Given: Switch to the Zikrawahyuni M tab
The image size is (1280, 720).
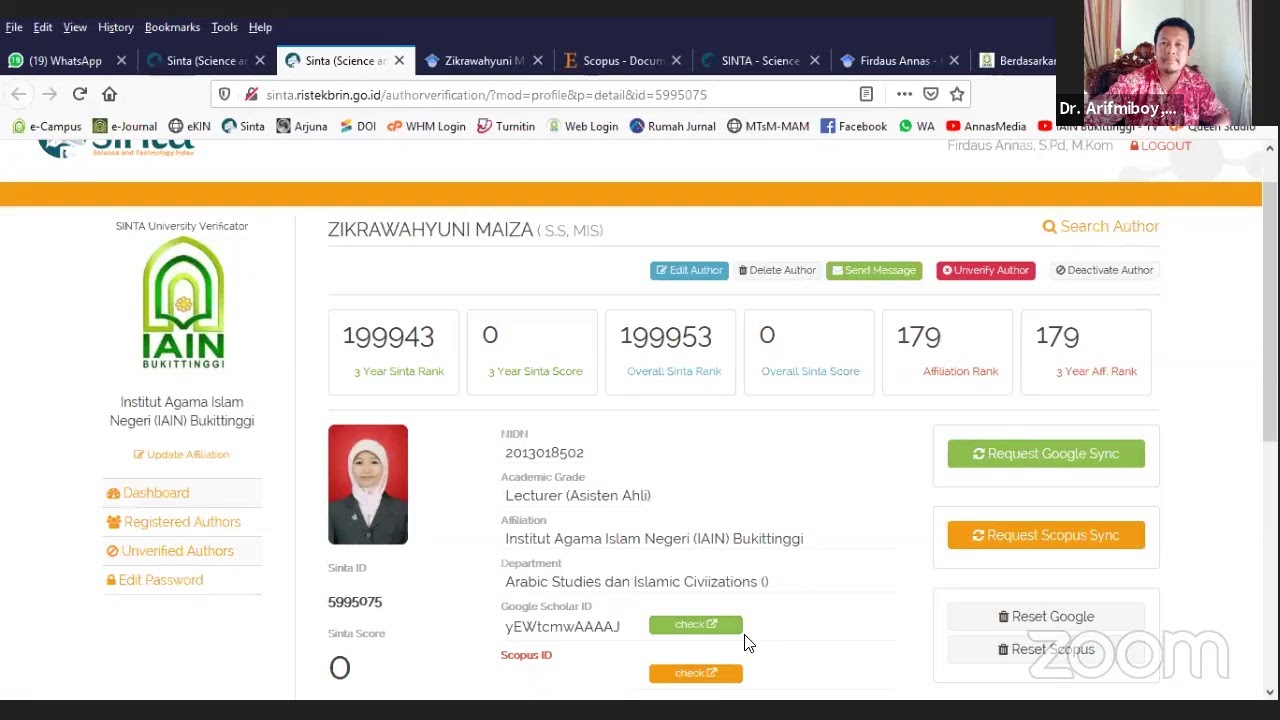Looking at the screenshot, I should (484, 61).
